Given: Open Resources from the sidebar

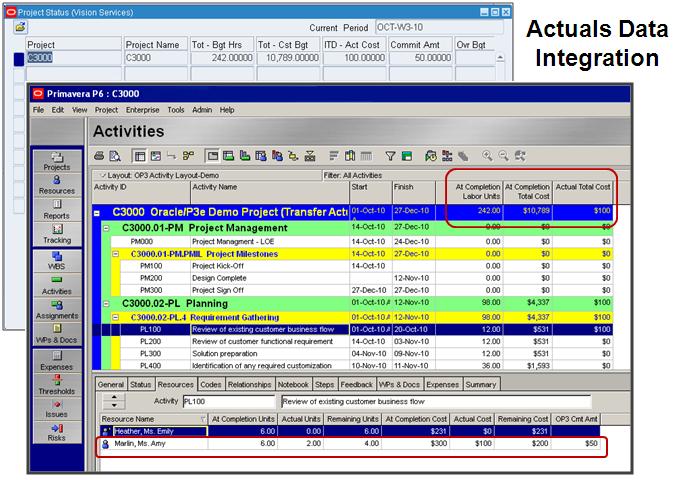Looking at the screenshot, I should tap(57, 185).
